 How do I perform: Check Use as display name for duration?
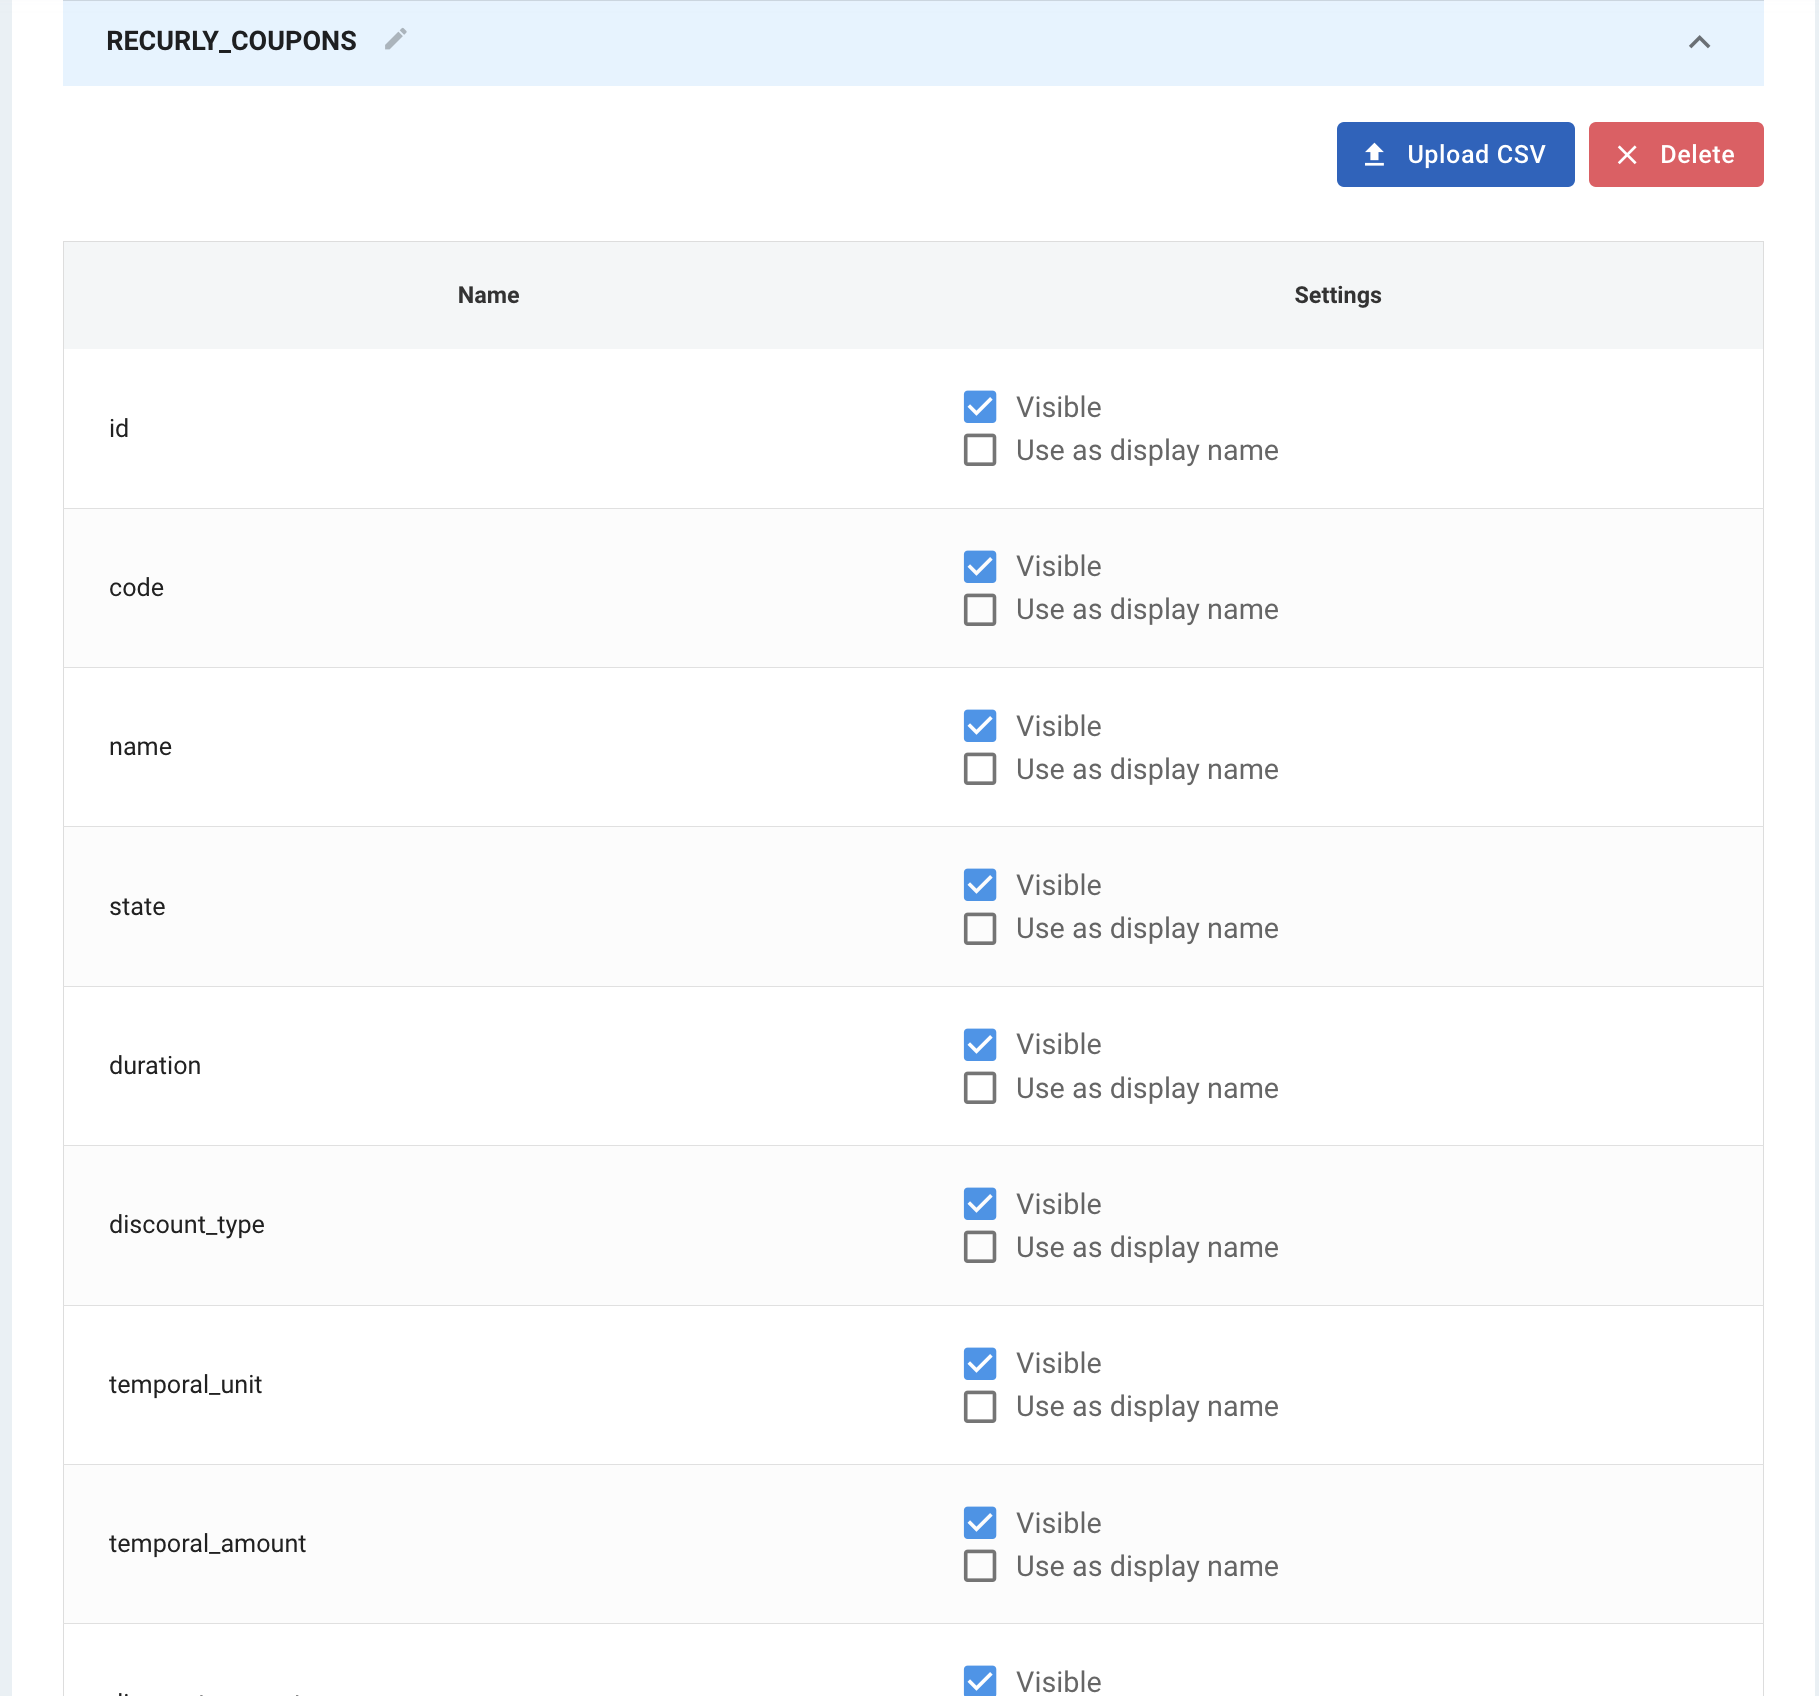(x=980, y=1088)
